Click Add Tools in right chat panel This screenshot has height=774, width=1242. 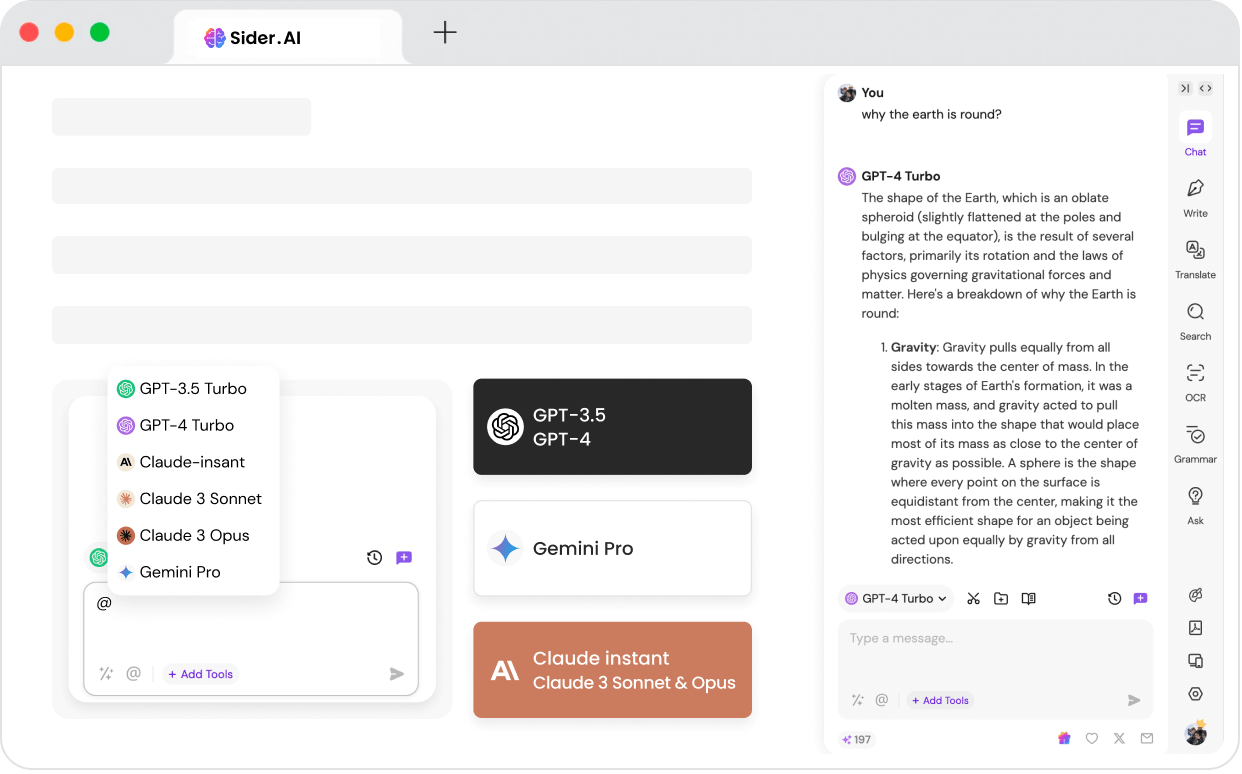(x=939, y=700)
